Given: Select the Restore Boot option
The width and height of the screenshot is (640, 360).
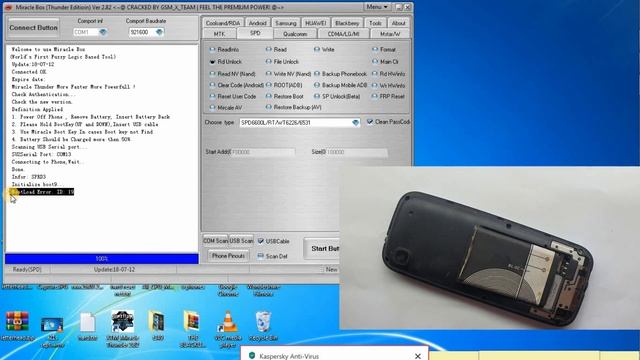Looking at the screenshot, I should coord(284,96).
